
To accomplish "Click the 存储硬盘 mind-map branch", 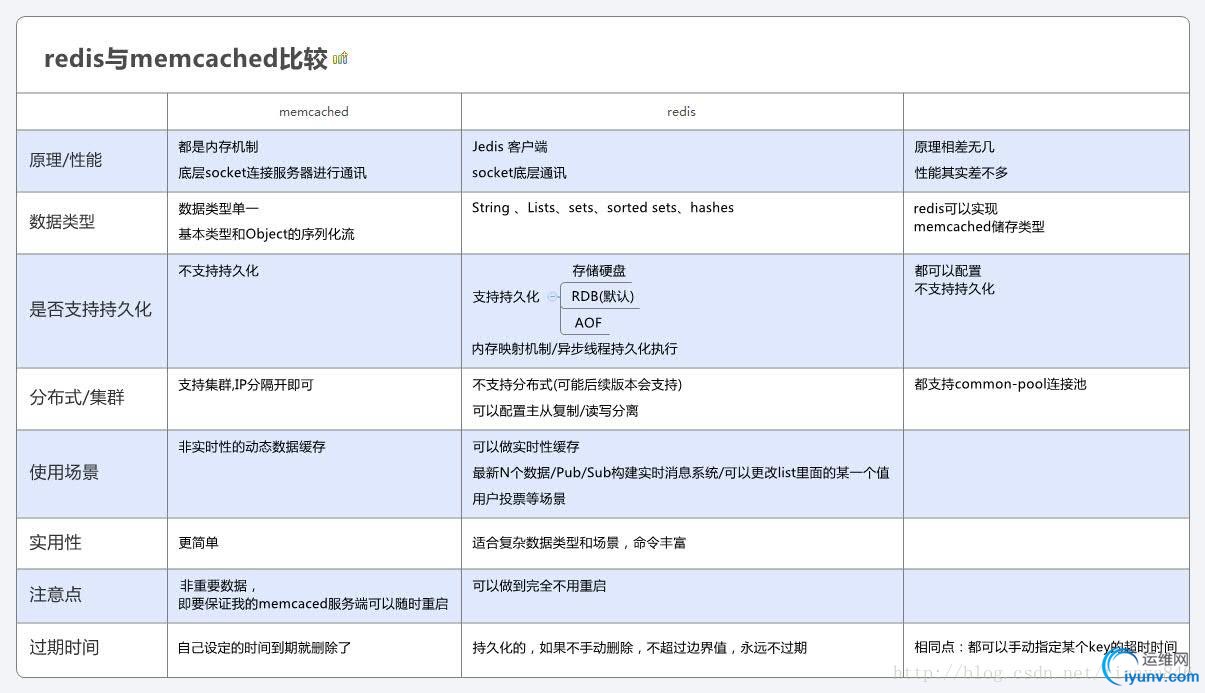I will pyautogui.click(x=599, y=271).
